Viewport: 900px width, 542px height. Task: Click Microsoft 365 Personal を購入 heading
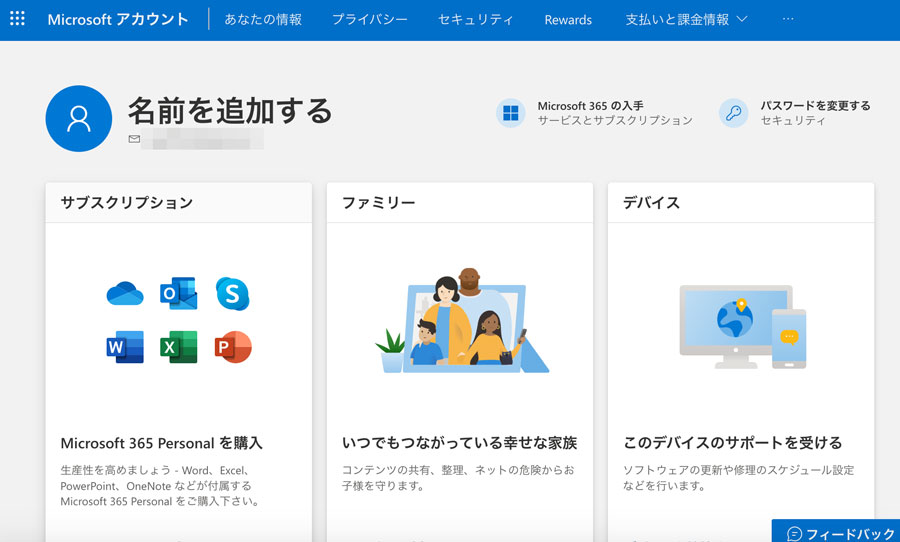(161, 443)
